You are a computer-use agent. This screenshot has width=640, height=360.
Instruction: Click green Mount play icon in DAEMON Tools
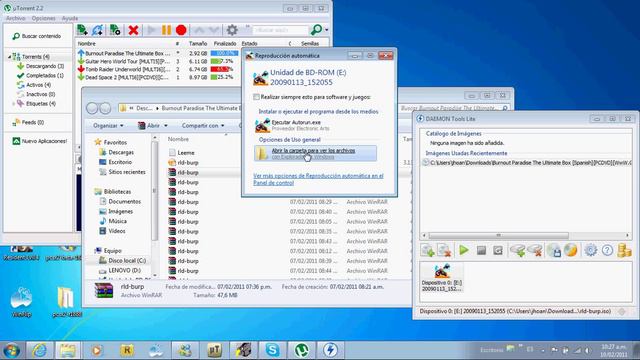(464, 250)
